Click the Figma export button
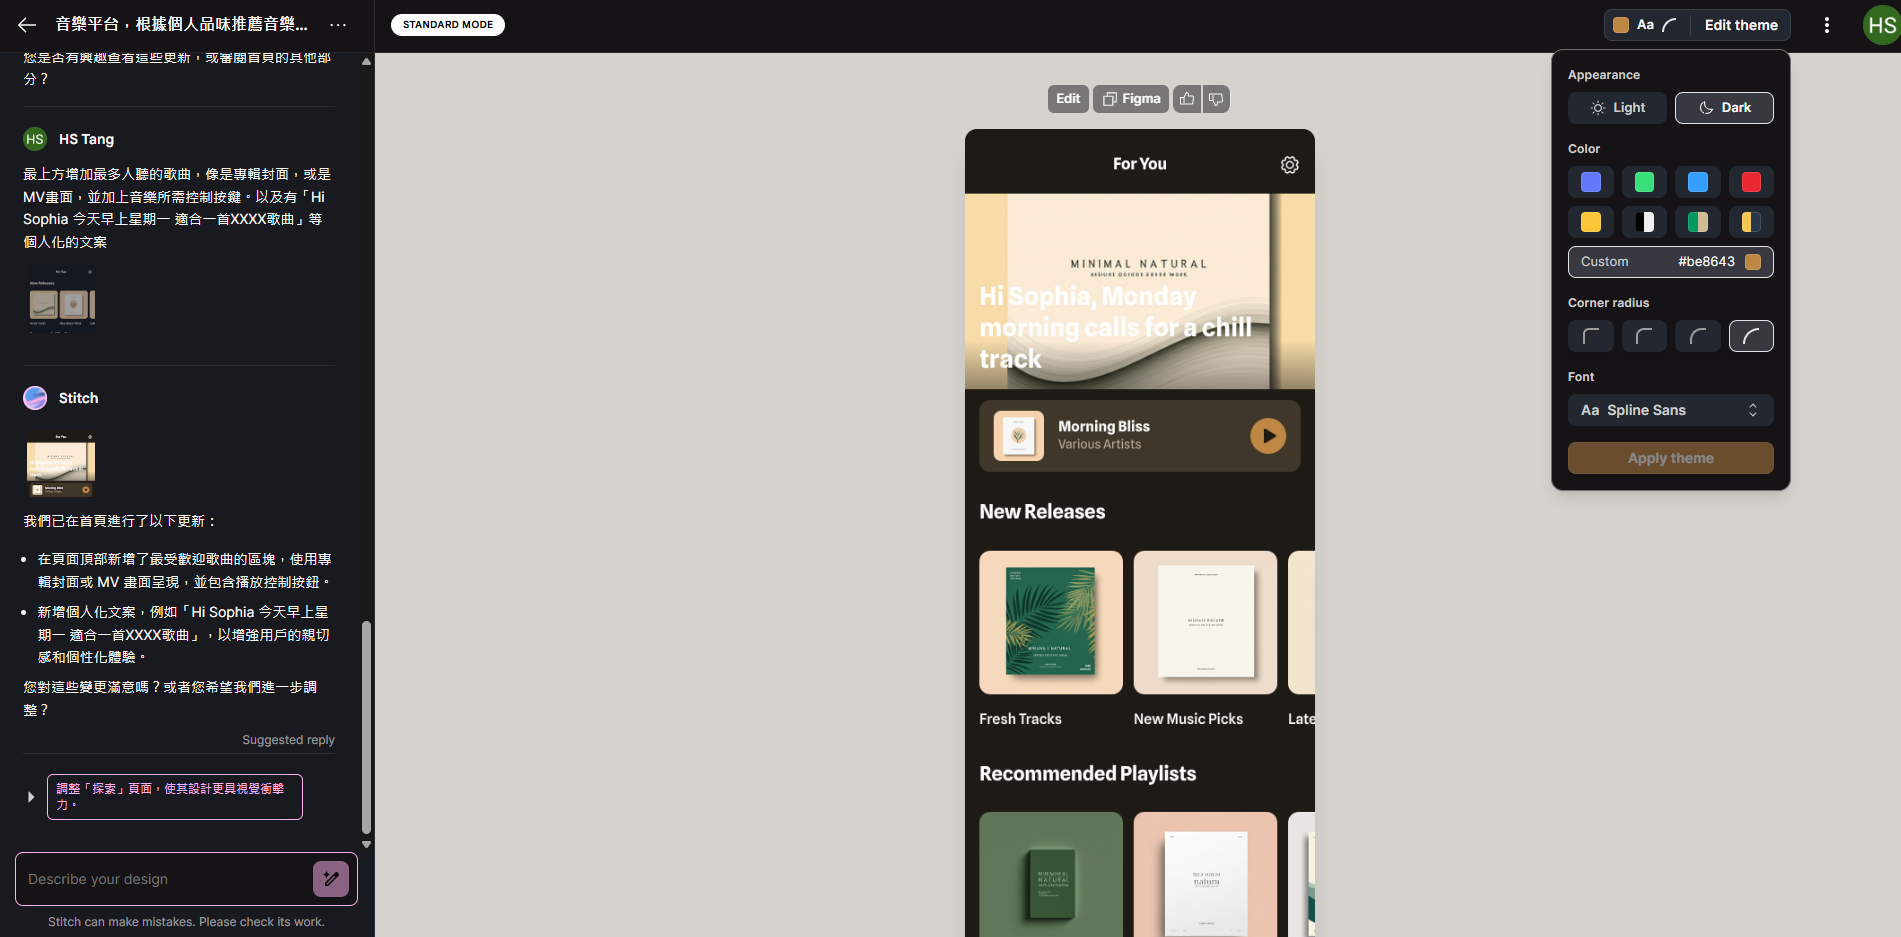The height and width of the screenshot is (937, 1901). 1131,99
